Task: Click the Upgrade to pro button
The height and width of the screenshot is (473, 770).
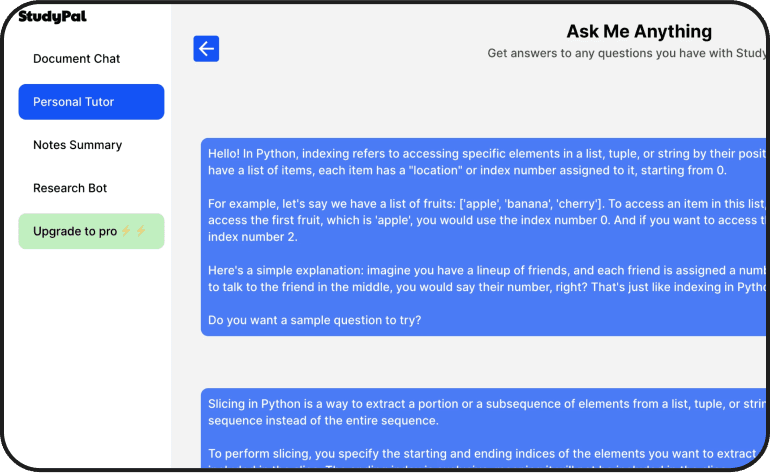Action: coord(91,231)
